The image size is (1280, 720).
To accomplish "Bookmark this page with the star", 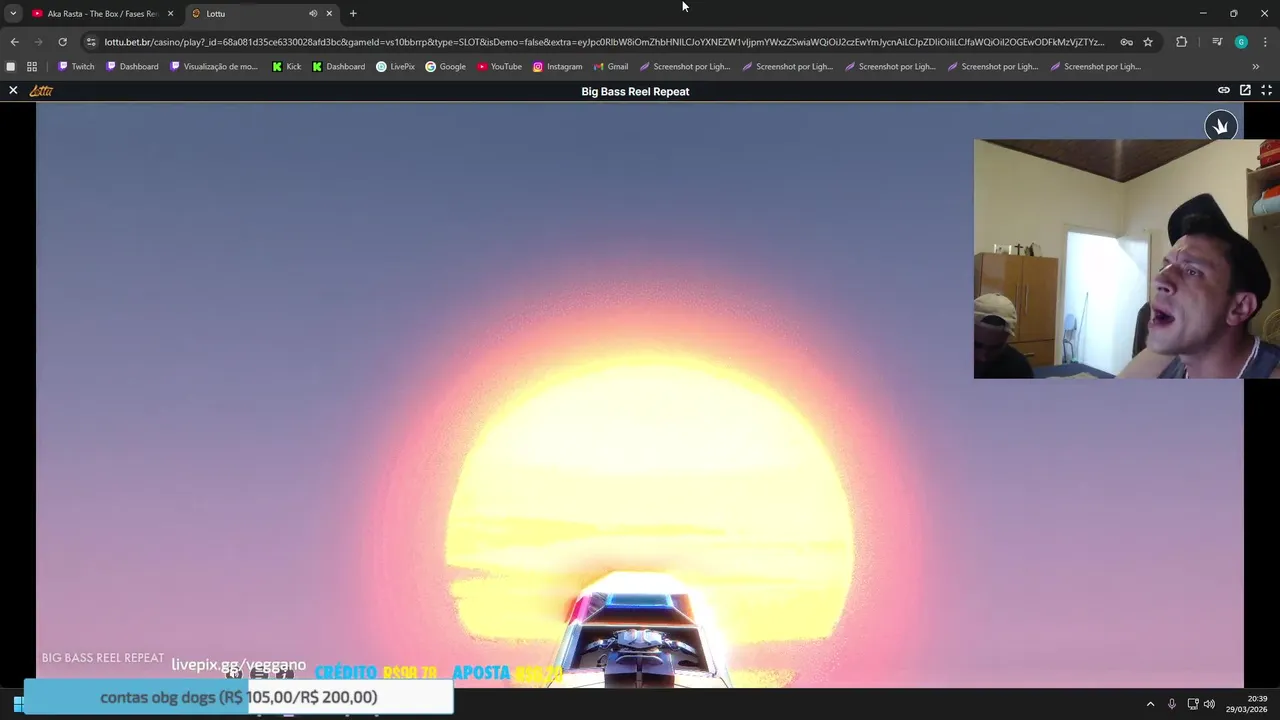I will [1148, 42].
